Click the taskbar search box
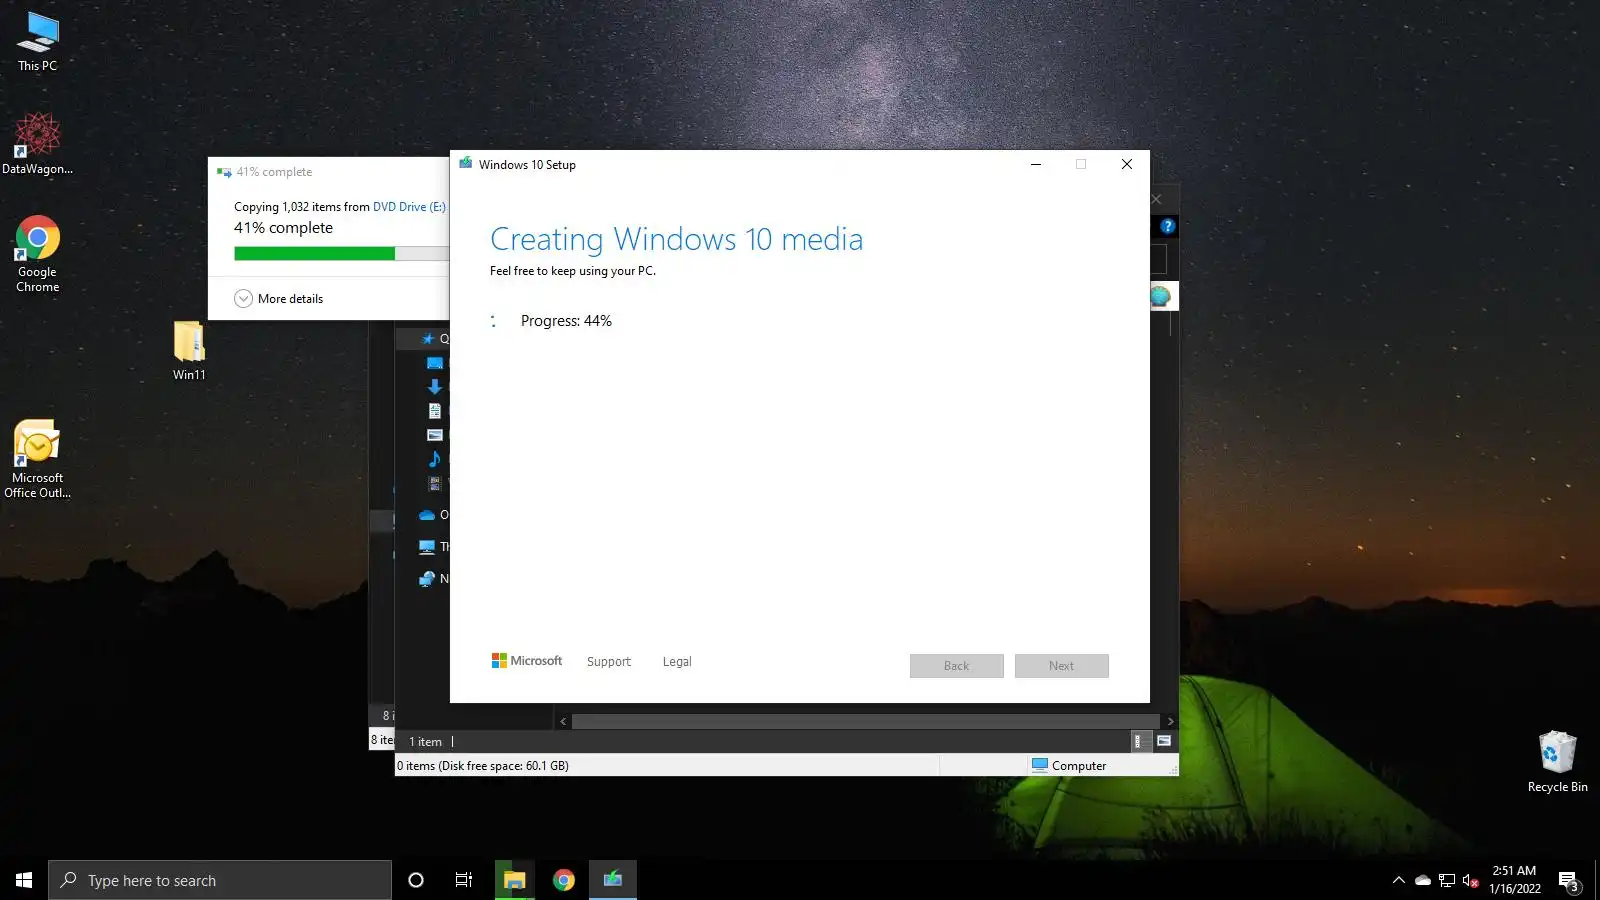 pyautogui.click(x=220, y=880)
